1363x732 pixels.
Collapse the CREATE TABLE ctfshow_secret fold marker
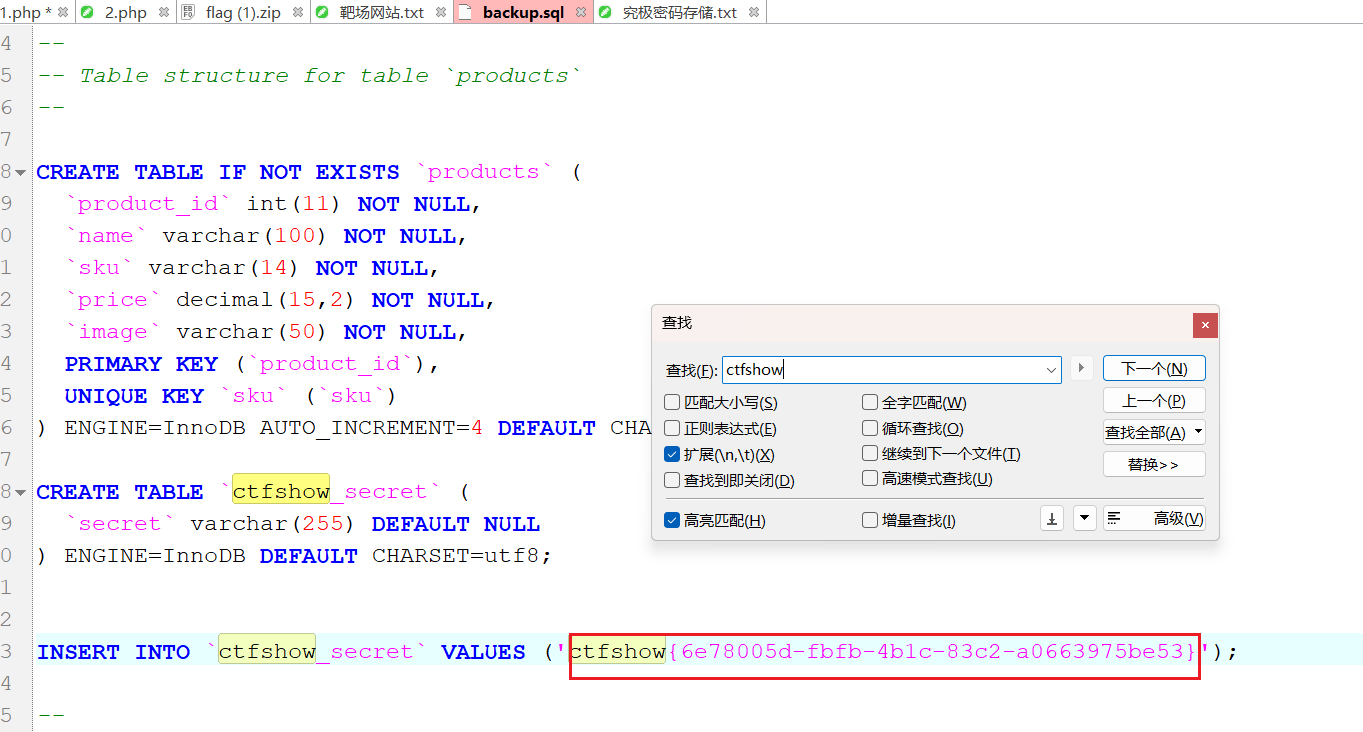[x=20, y=492]
